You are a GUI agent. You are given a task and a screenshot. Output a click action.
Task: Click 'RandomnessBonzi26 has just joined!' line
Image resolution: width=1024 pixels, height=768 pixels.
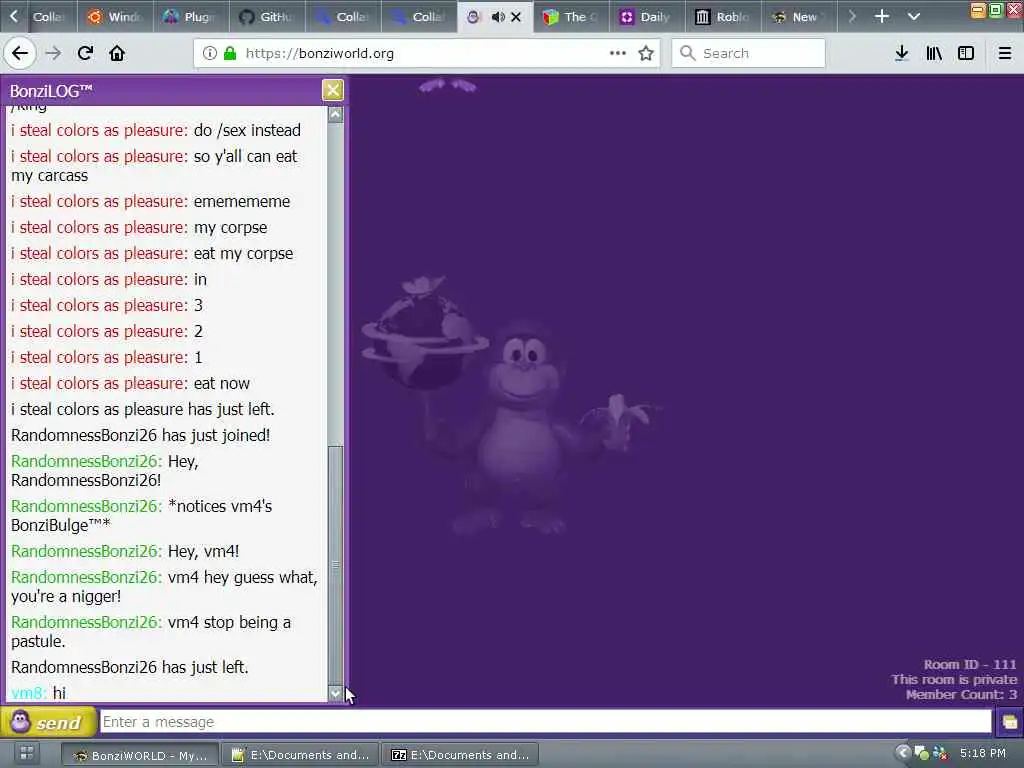point(140,435)
